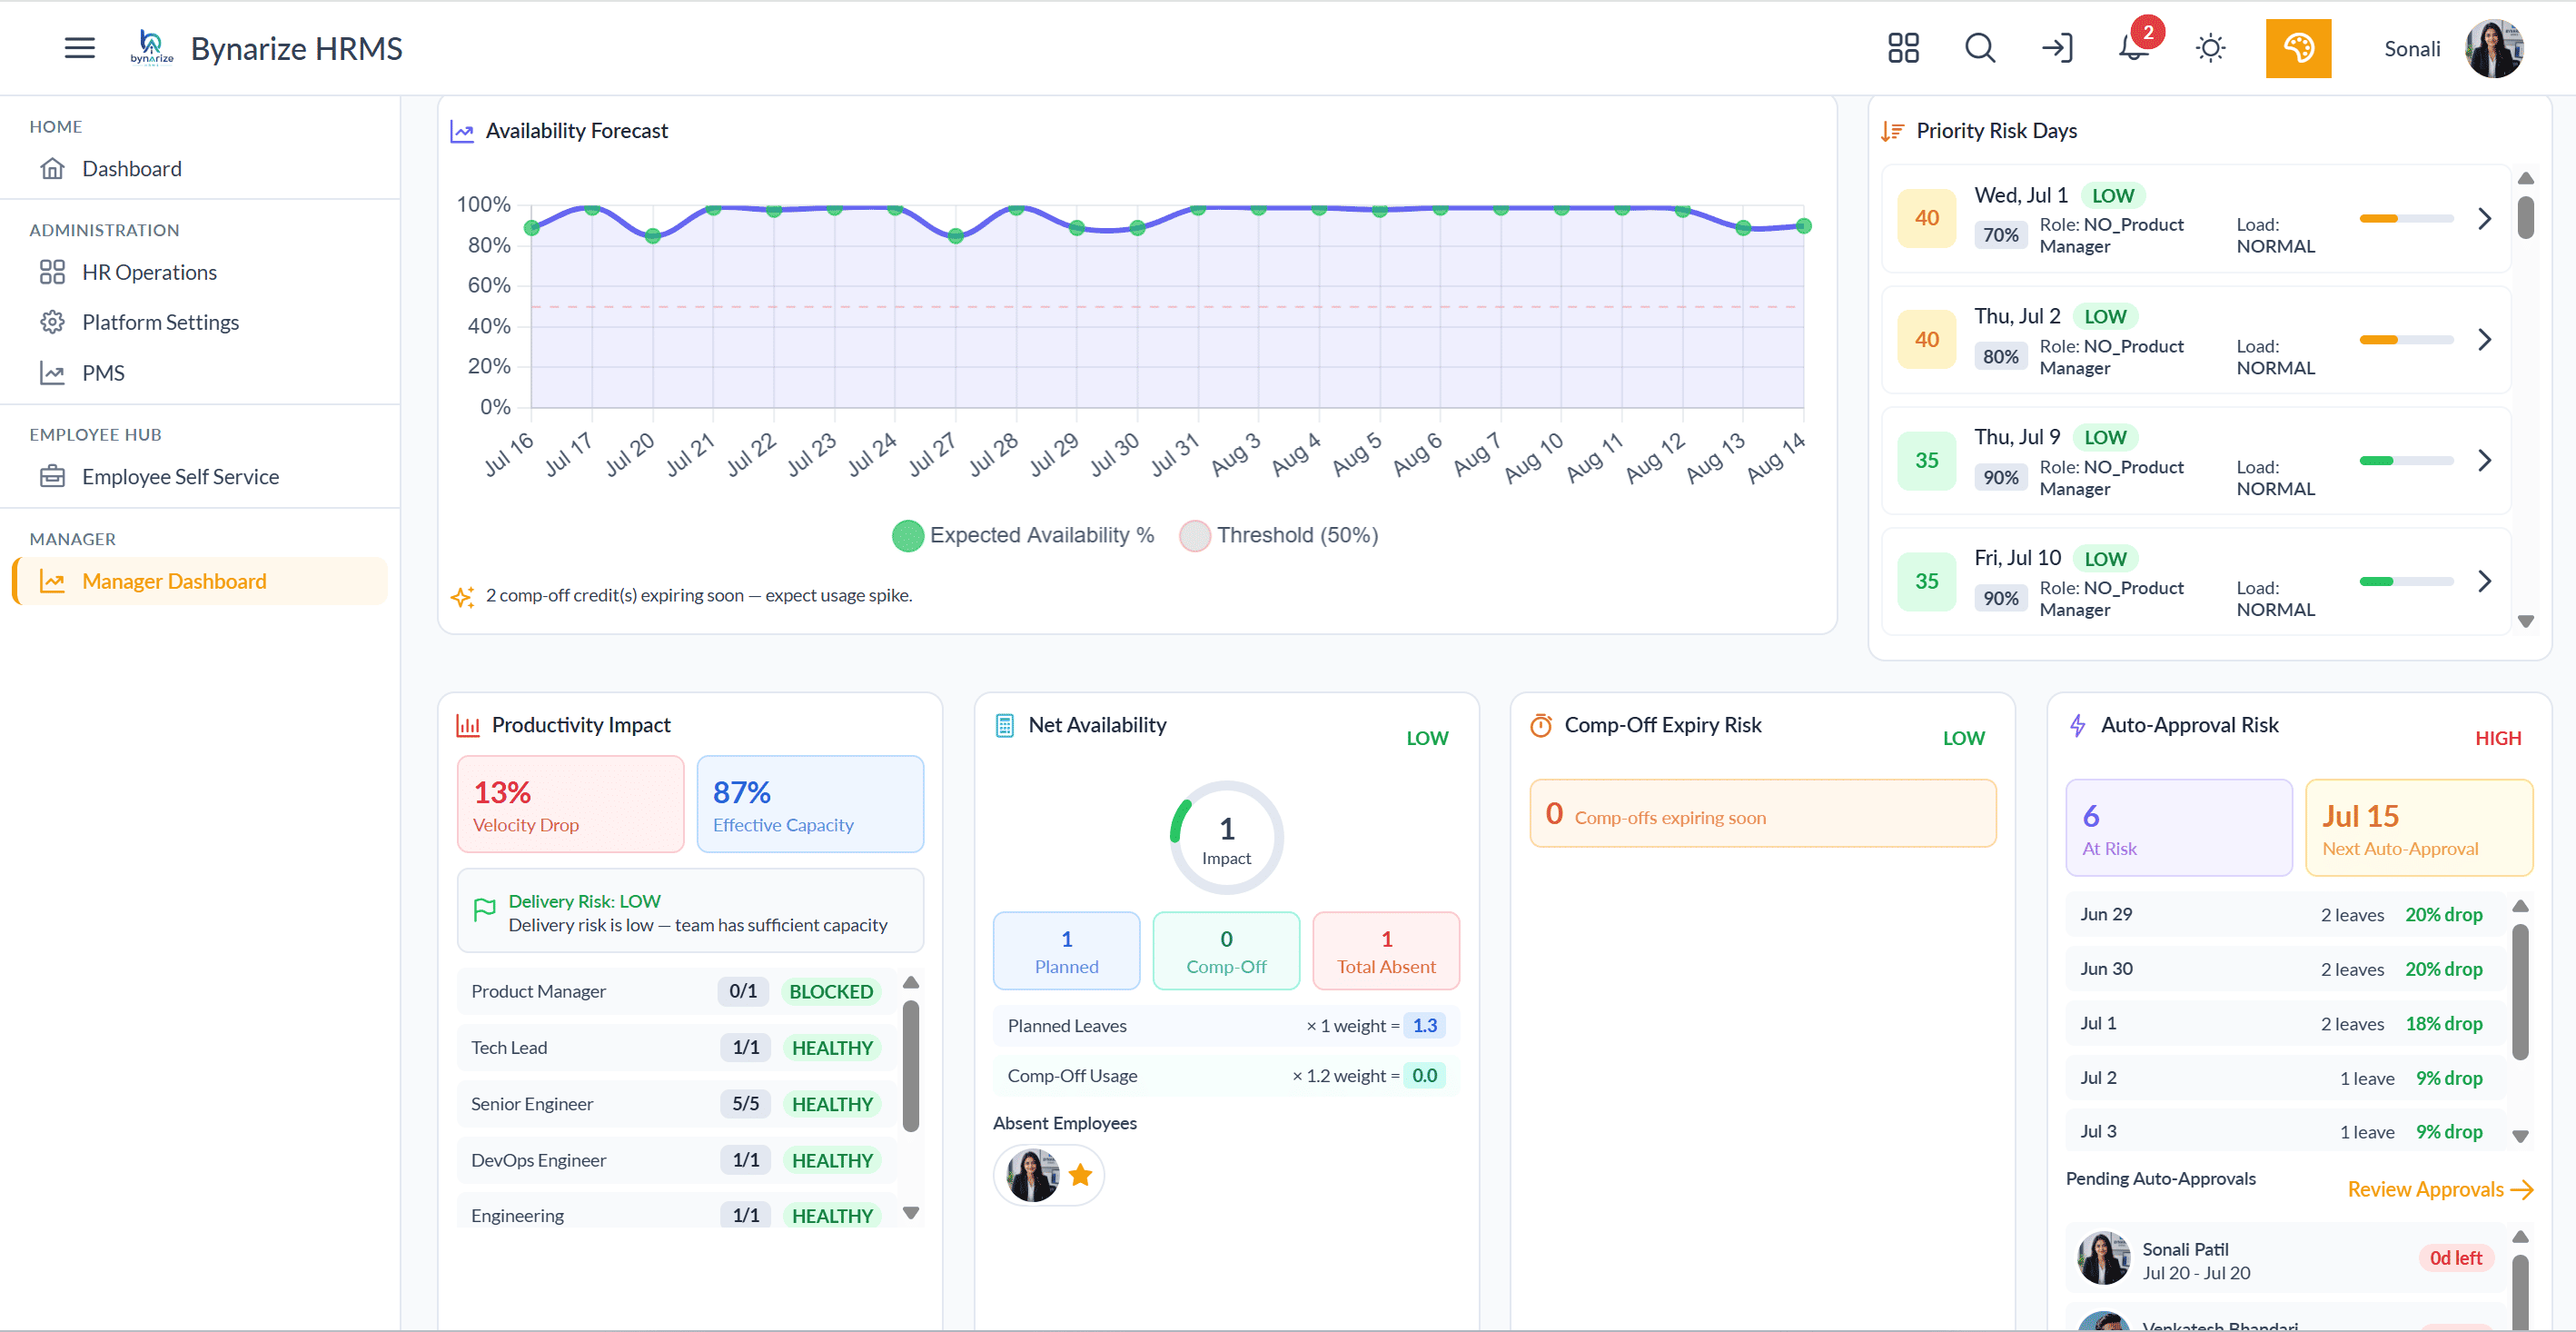Viewport: 2576px width, 1332px height.
Task: Click the 0 Comp-Off tile
Action: [1226, 951]
